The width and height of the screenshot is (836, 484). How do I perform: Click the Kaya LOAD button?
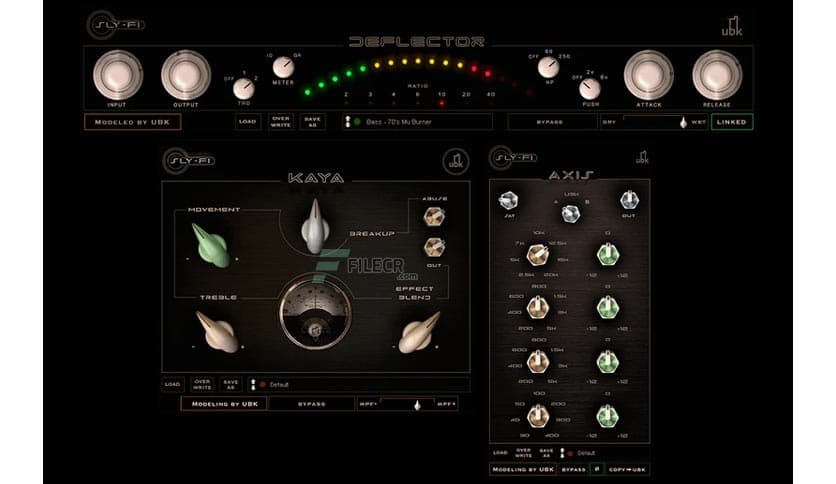pos(172,384)
